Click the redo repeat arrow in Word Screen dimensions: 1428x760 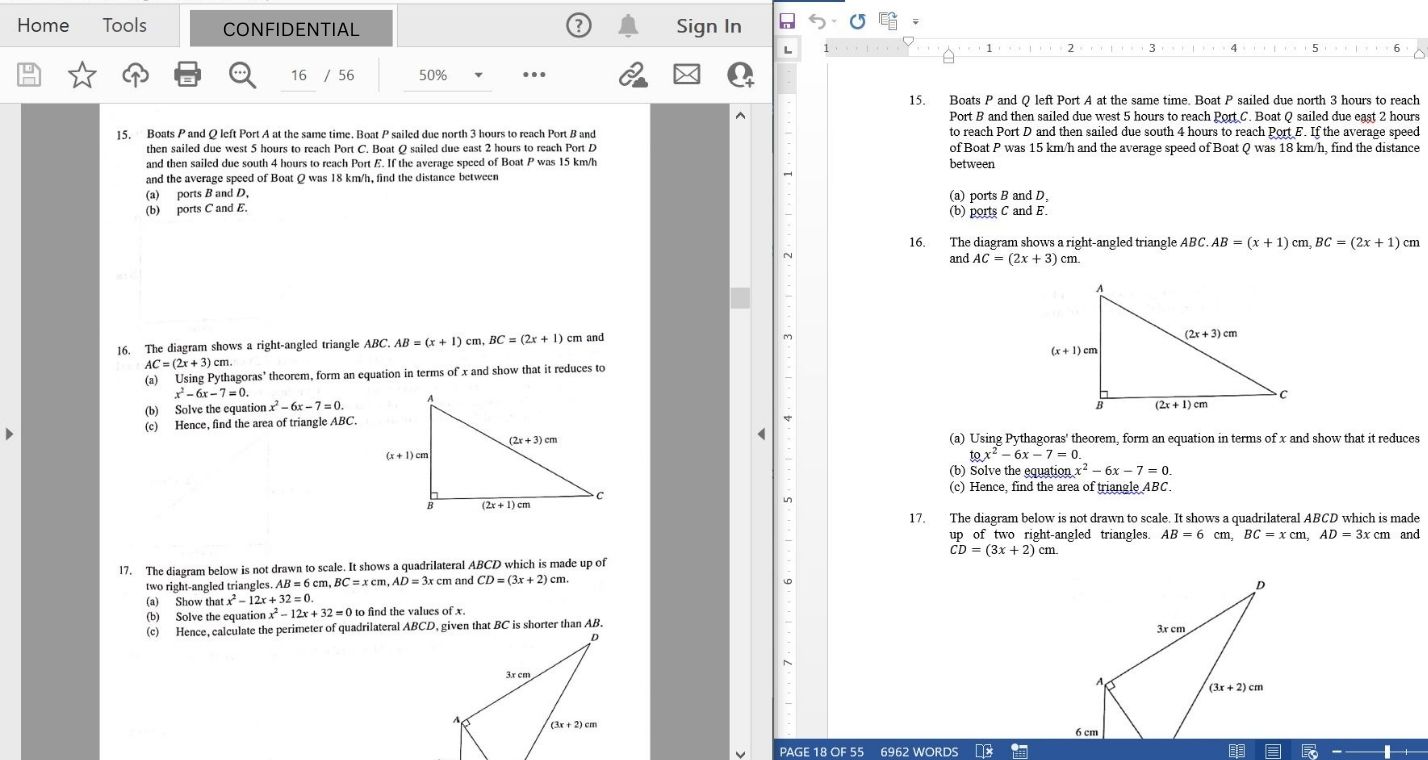coord(858,19)
